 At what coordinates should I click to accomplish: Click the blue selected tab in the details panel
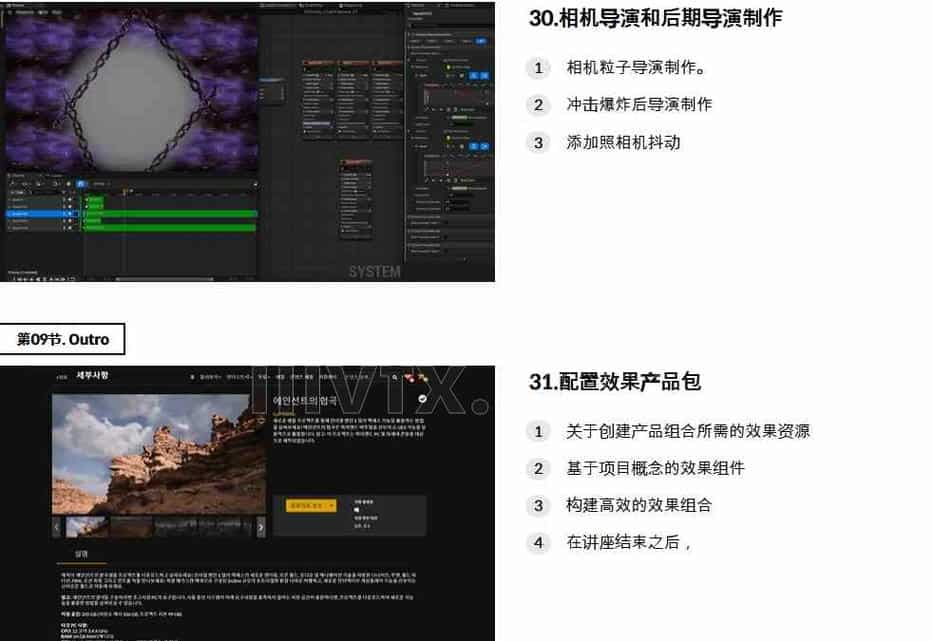pos(481,41)
